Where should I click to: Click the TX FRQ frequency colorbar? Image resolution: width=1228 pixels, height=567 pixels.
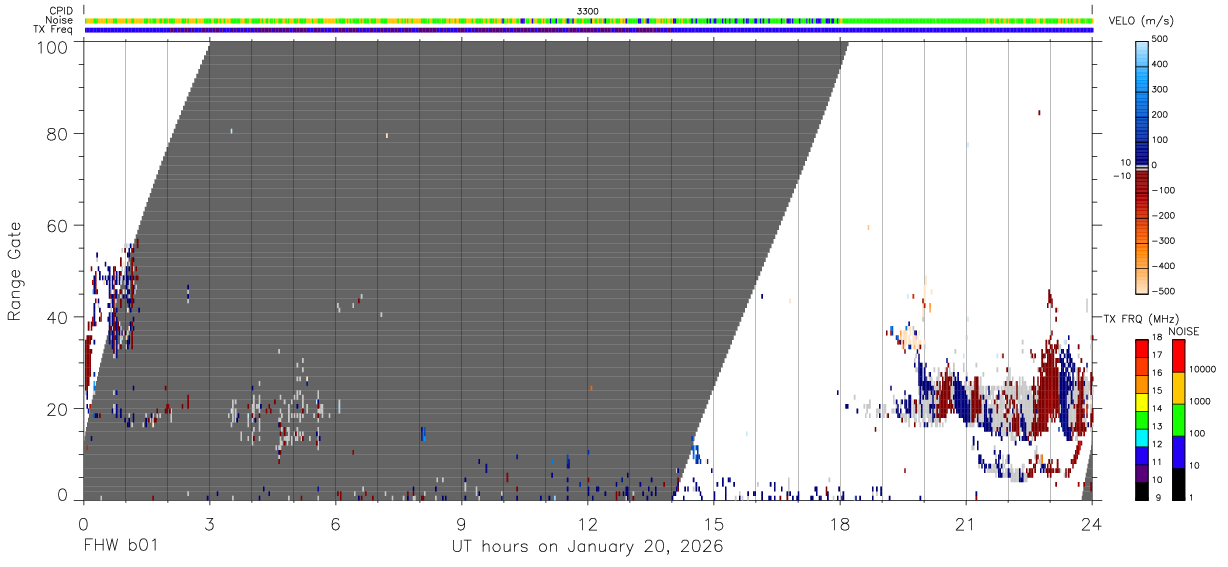(x=1141, y=419)
